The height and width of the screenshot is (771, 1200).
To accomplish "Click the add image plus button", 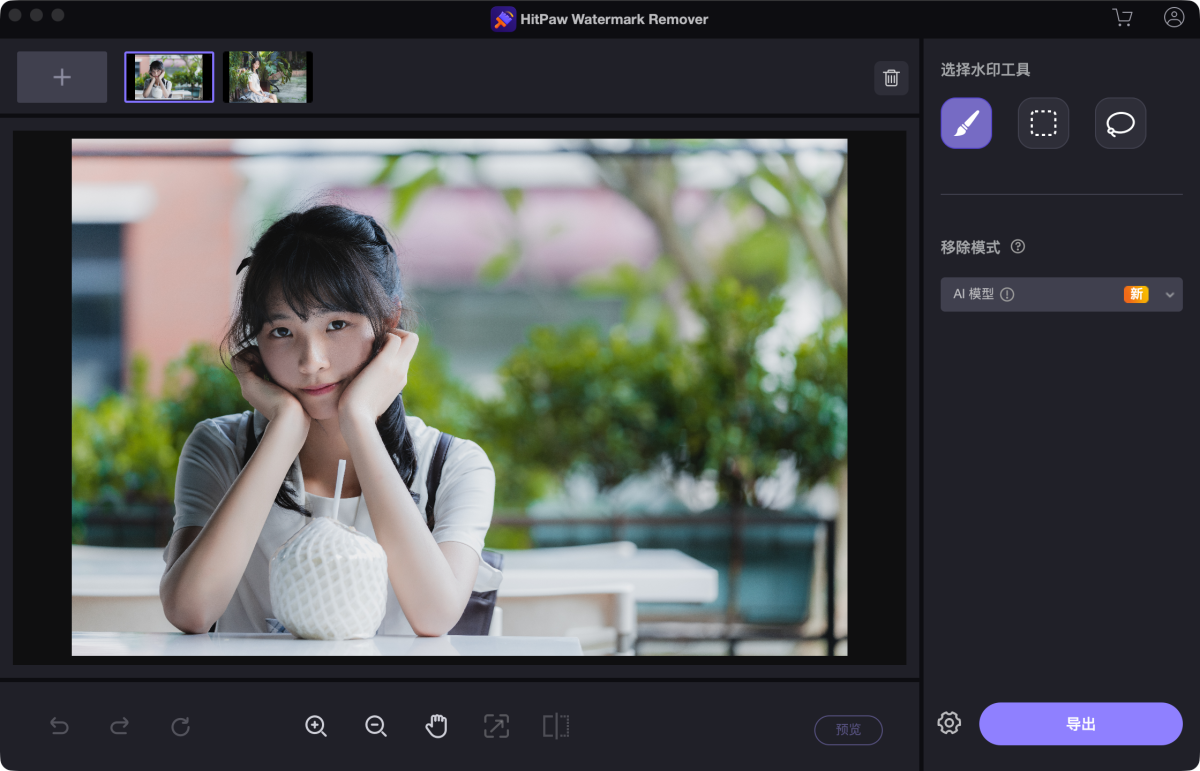I will click(62, 77).
